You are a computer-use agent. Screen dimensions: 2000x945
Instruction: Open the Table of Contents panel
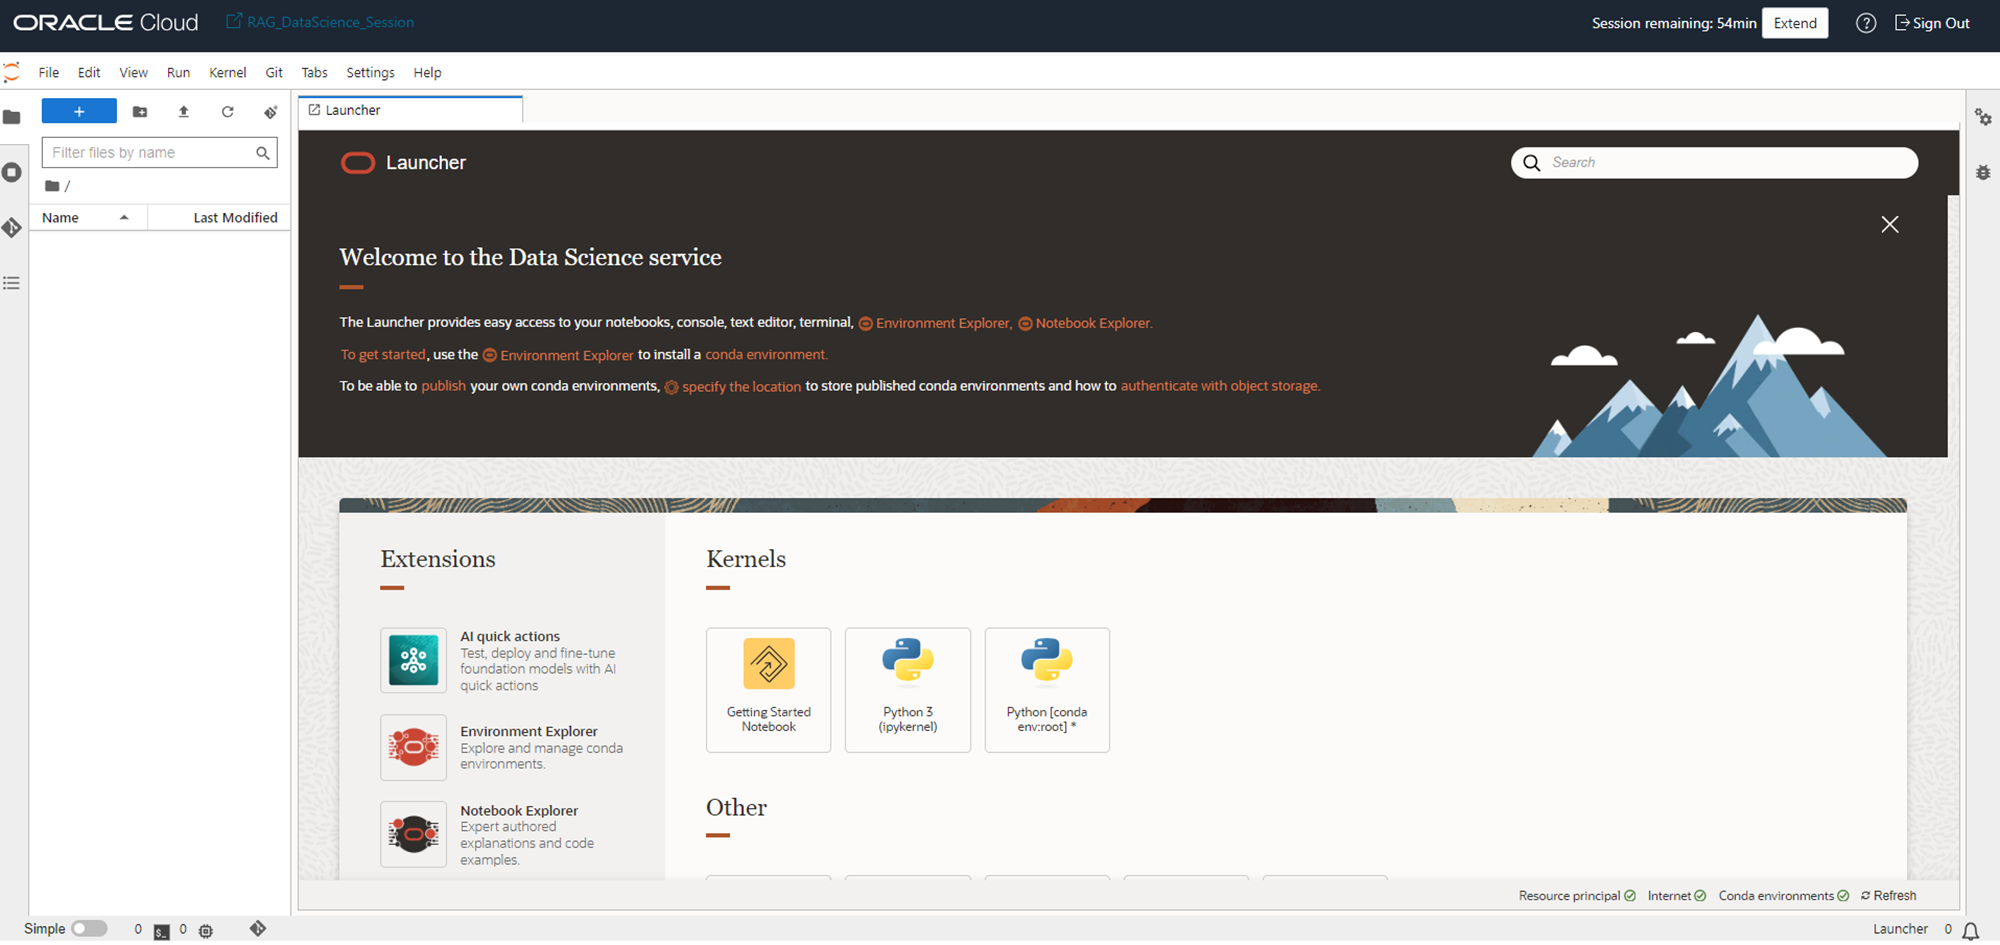[12, 283]
